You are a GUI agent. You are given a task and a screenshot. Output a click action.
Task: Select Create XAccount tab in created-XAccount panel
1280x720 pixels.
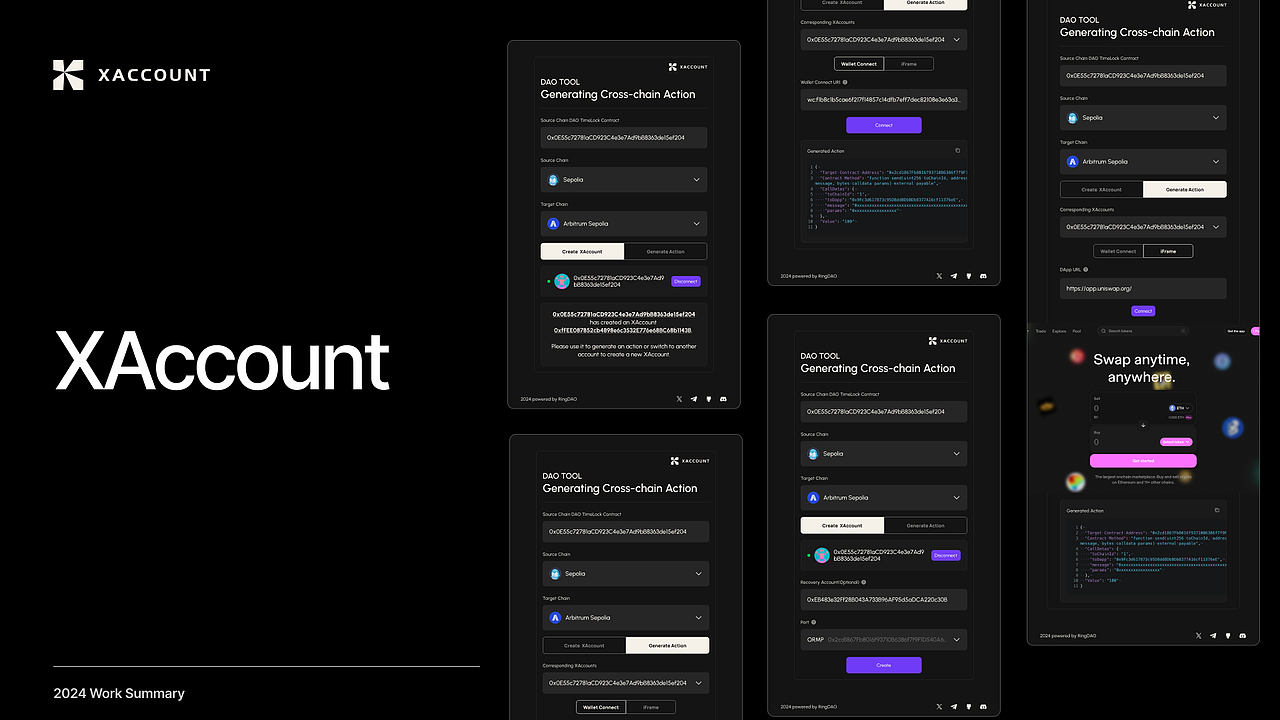(582, 252)
